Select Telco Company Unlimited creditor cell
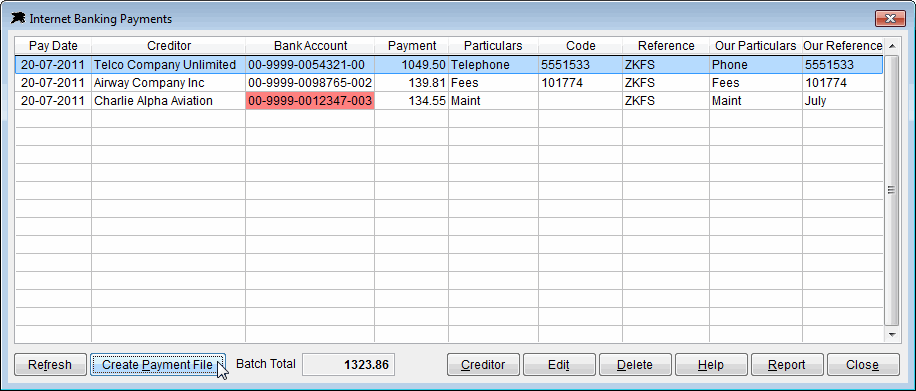 click(169, 65)
